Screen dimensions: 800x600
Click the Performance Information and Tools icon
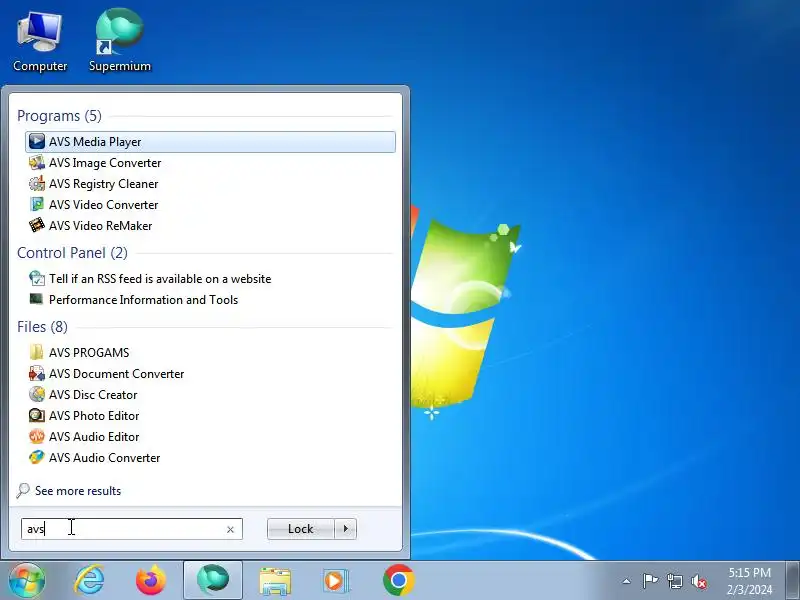click(37, 299)
